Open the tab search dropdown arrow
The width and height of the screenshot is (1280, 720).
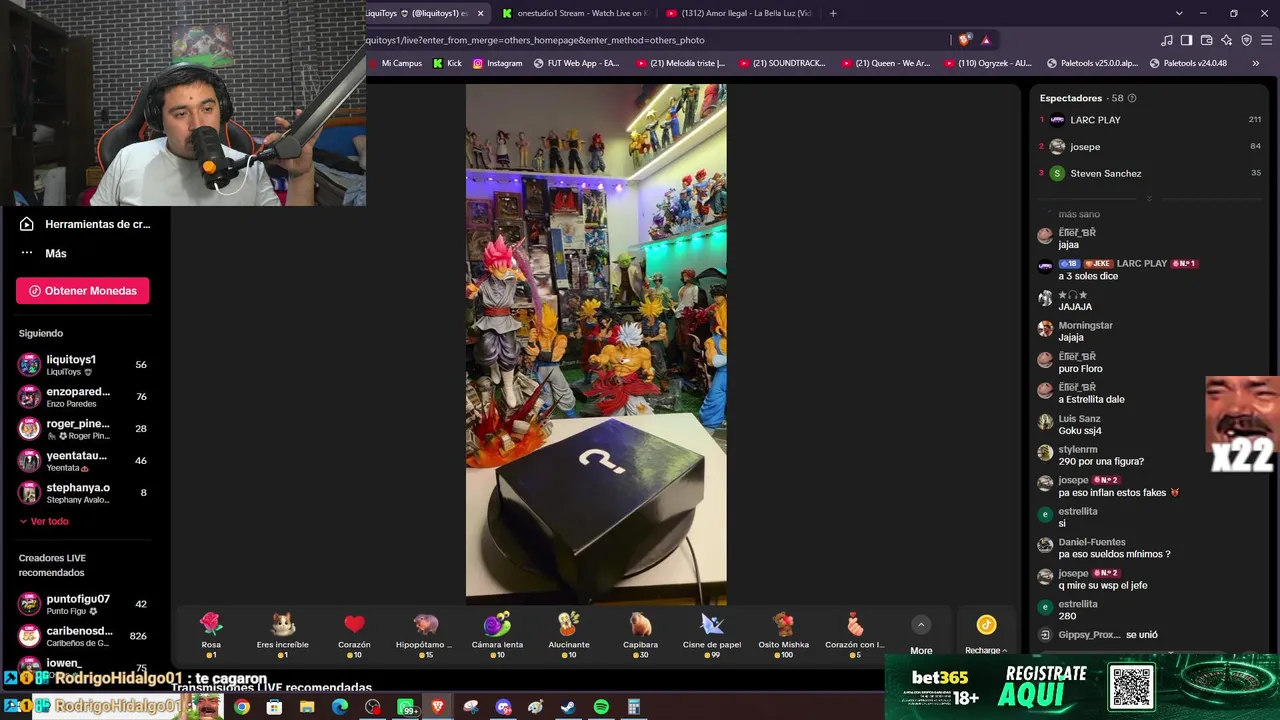tap(1179, 13)
